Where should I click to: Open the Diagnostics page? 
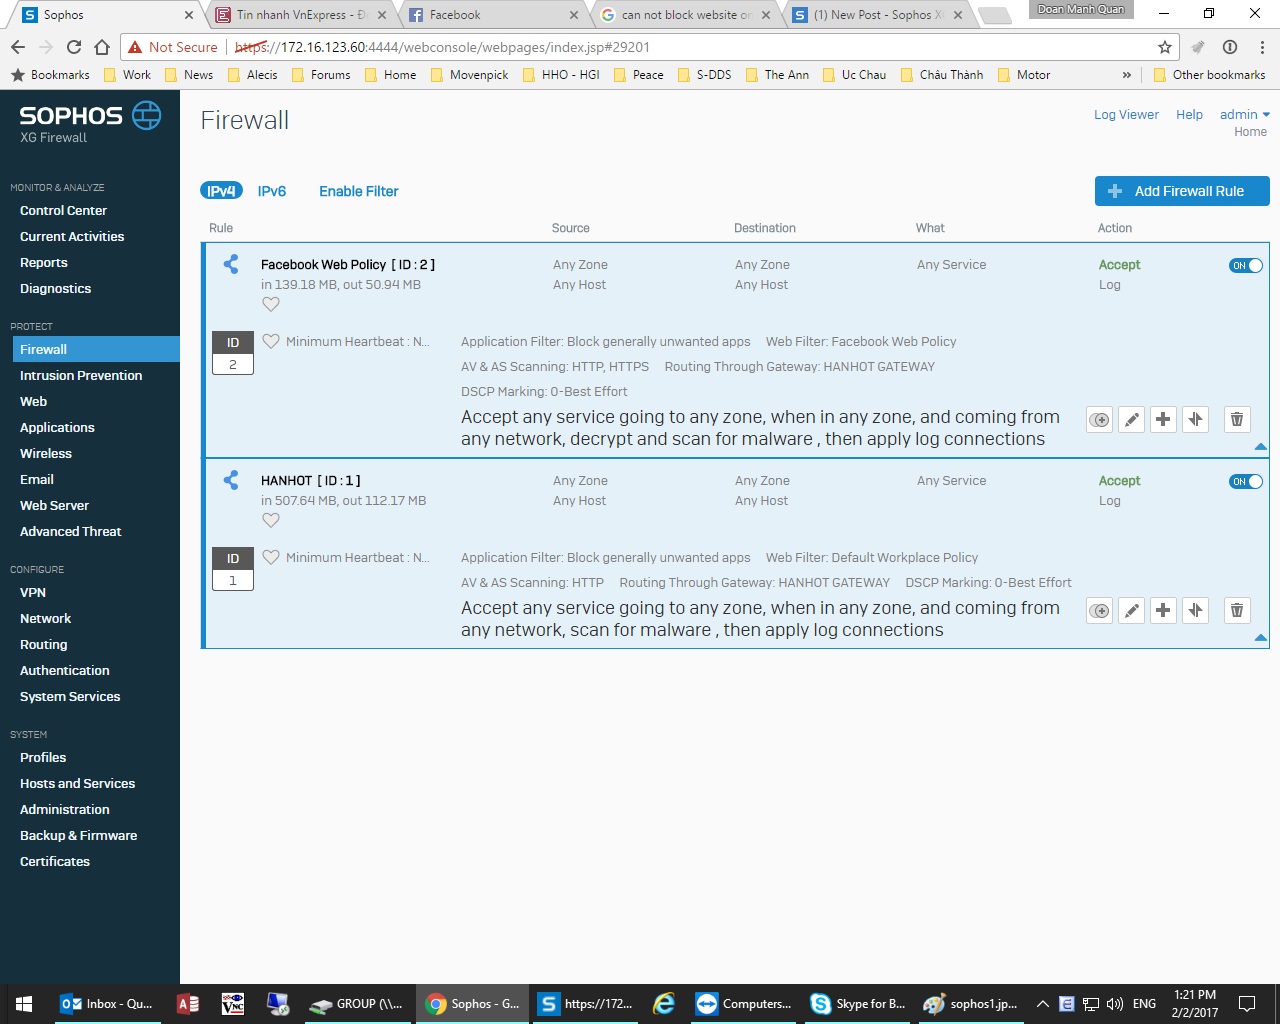[x=55, y=289]
